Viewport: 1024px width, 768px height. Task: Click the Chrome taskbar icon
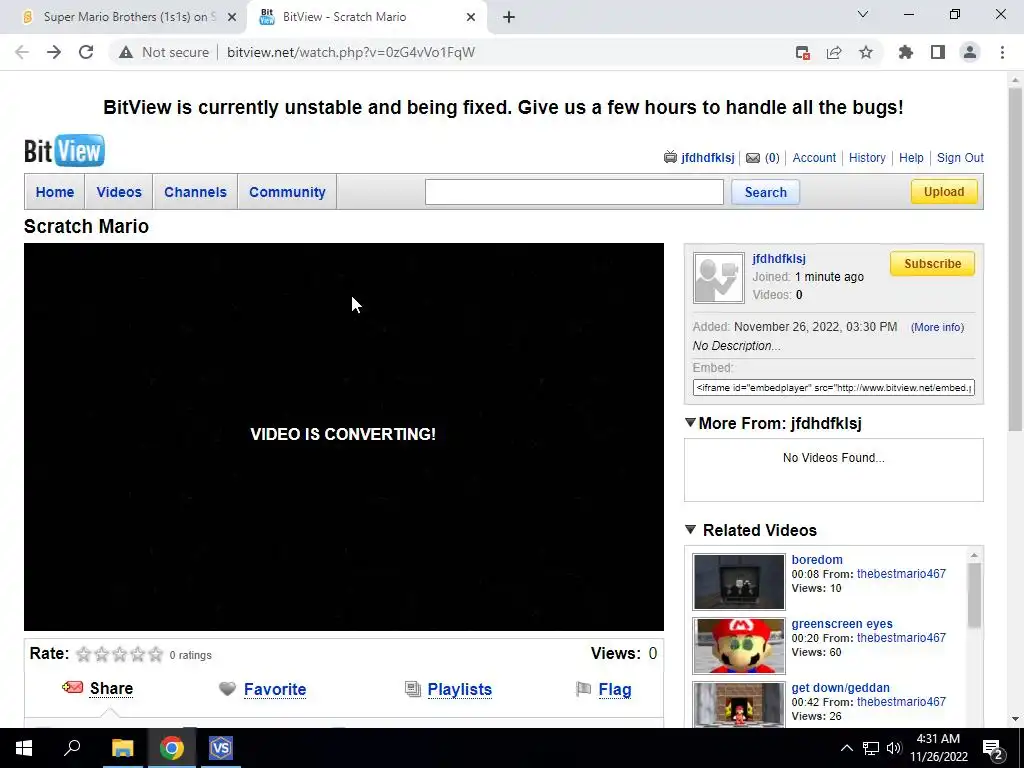[172, 748]
